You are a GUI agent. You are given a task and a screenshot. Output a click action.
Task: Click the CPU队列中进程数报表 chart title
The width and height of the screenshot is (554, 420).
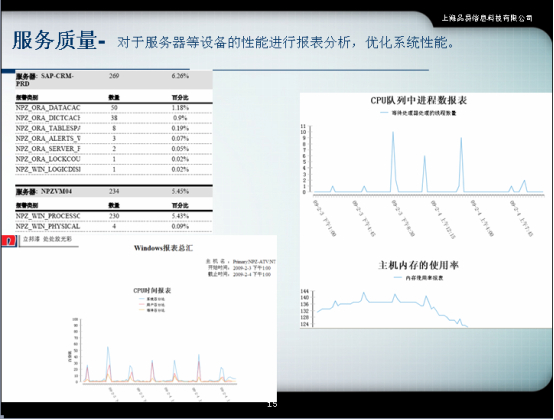pyautogui.click(x=419, y=101)
